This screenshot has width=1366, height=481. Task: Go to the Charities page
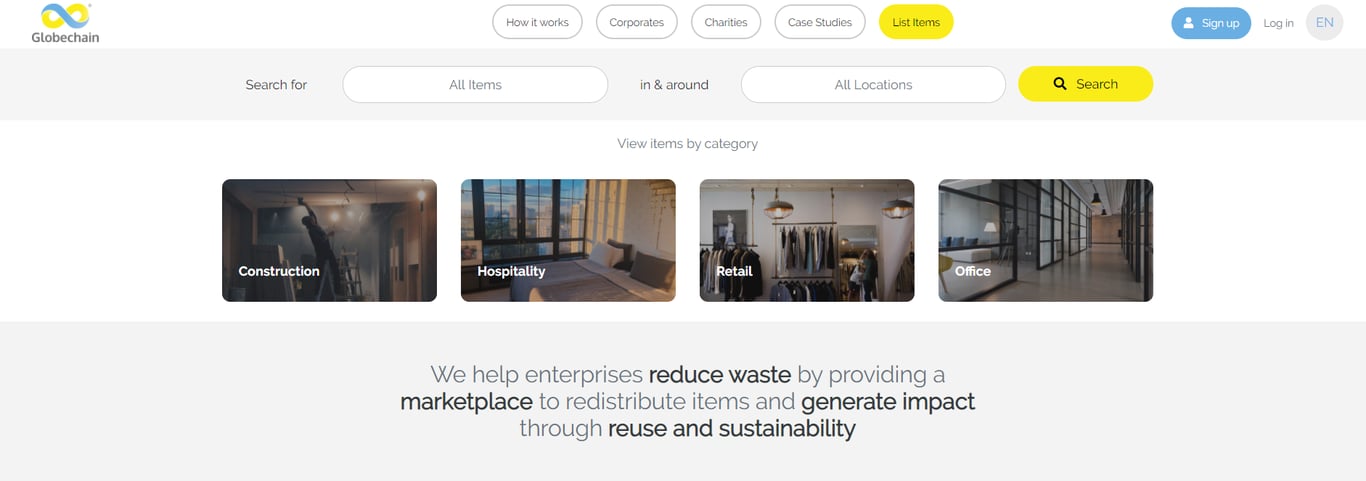pos(726,22)
